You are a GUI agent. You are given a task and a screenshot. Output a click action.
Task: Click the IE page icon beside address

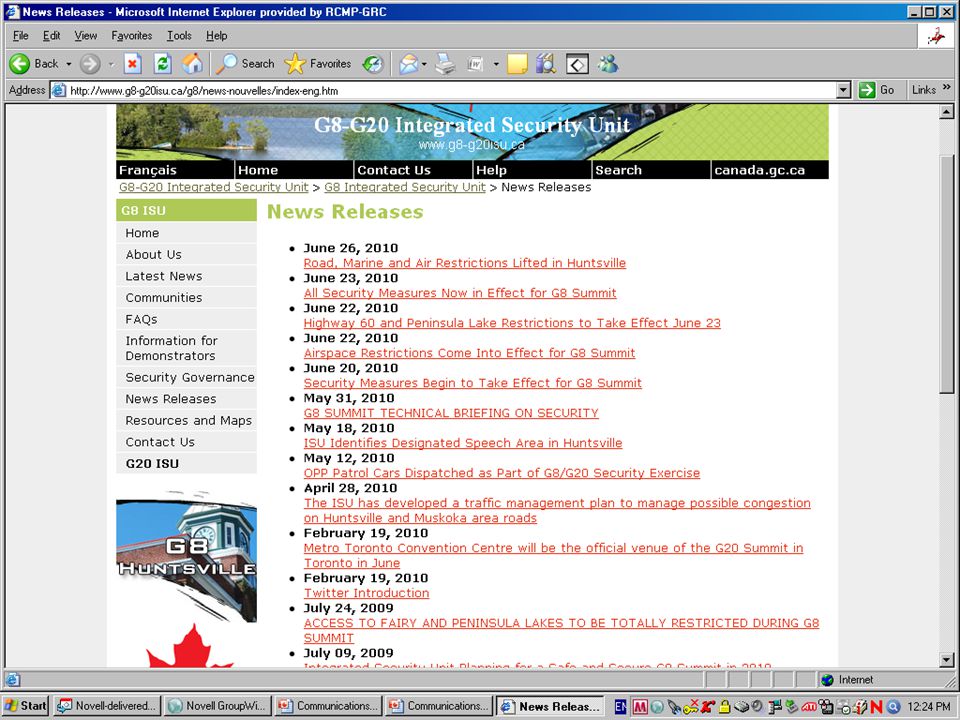[59, 91]
